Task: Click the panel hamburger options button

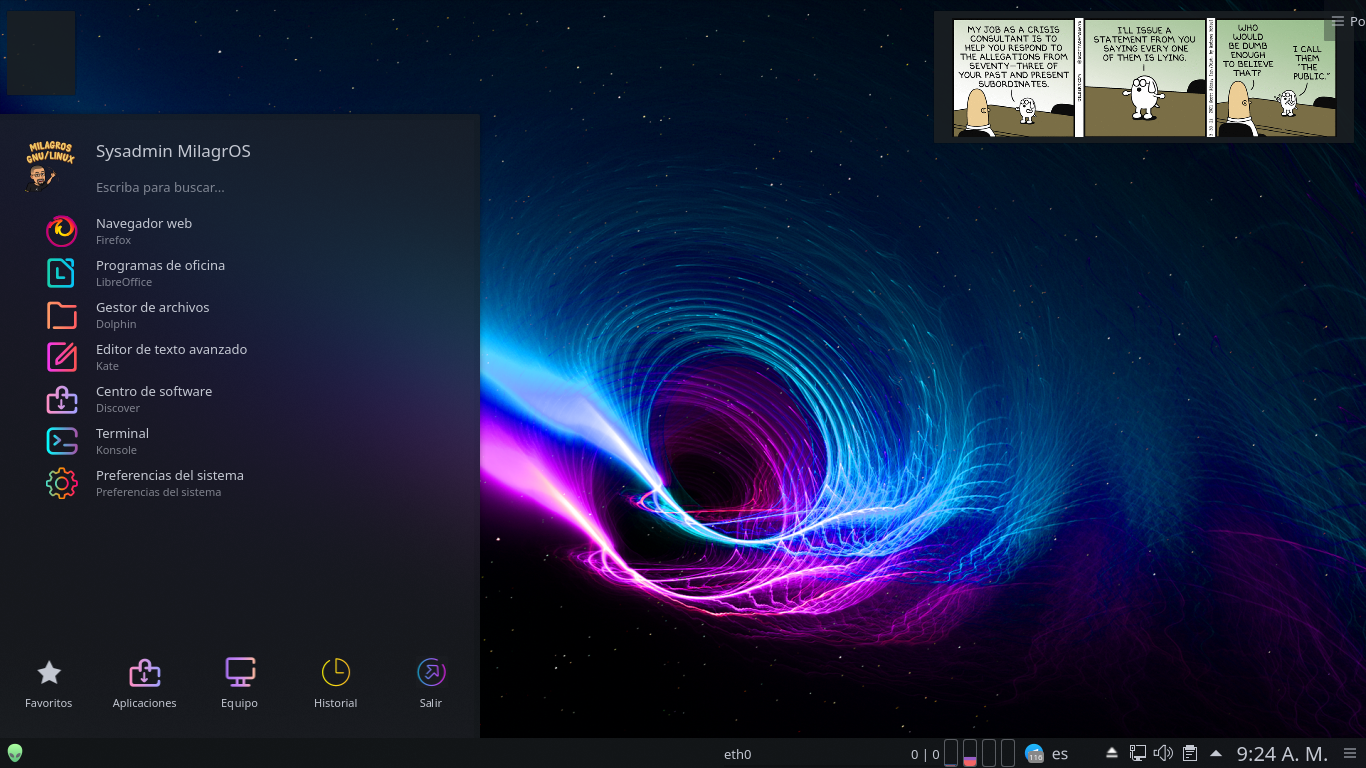Action: [1351, 753]
